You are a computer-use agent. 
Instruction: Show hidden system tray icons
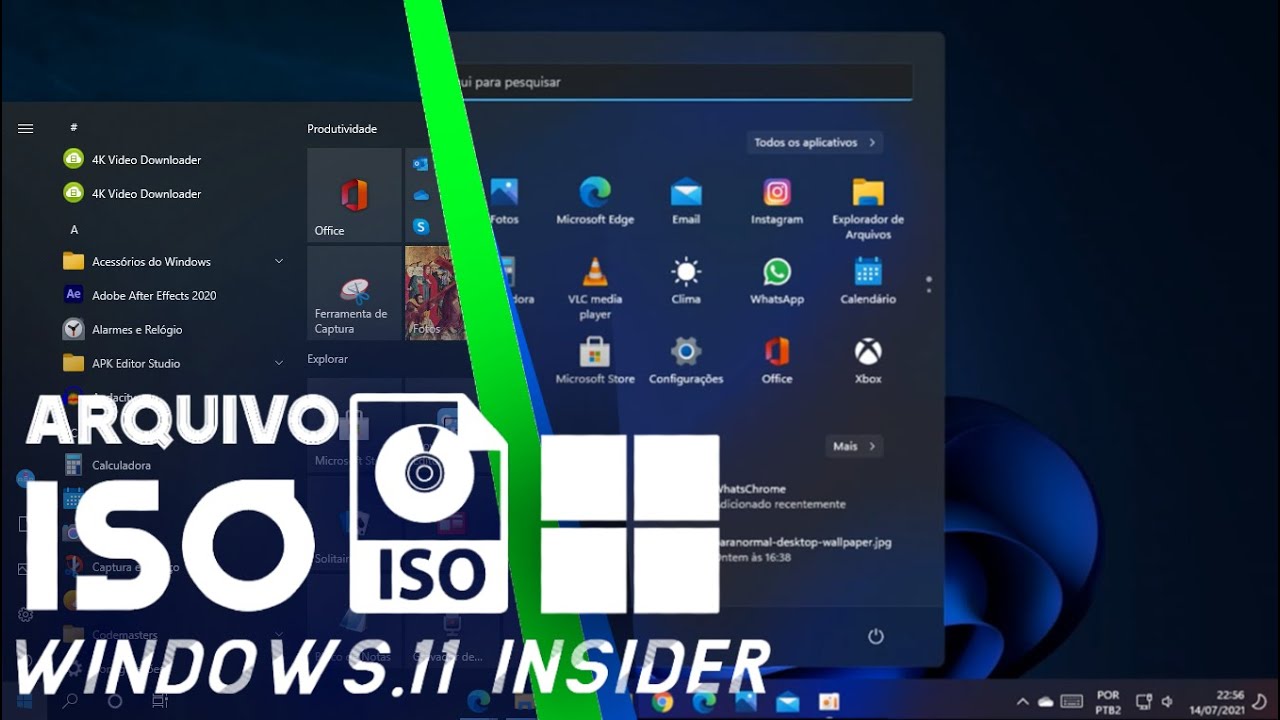[x=1022, y=702]
